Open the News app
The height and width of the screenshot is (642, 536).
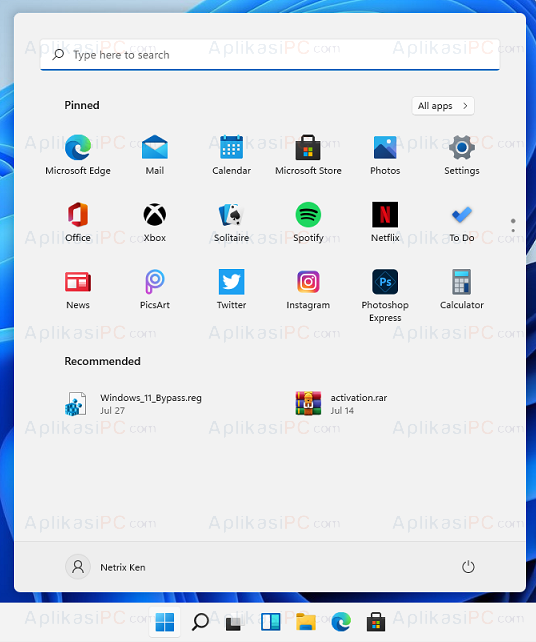[x=78, y=289]
